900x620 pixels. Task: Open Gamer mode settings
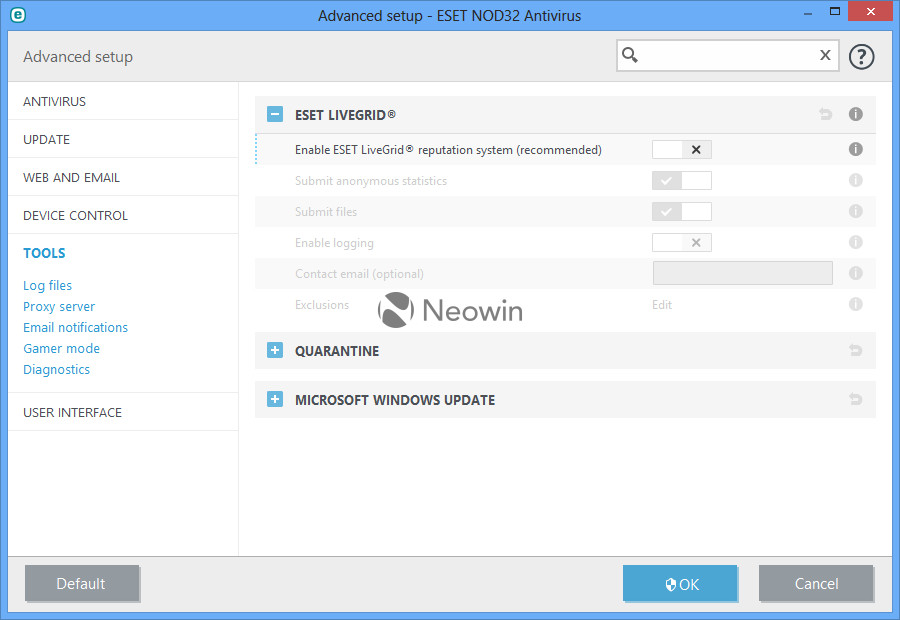(x=61, y=348)
